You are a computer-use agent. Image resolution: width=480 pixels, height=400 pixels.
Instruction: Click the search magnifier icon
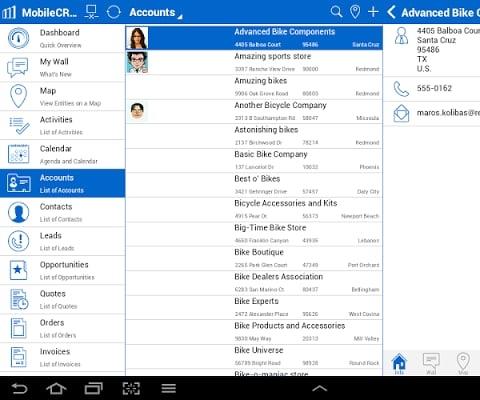[336, 12]
